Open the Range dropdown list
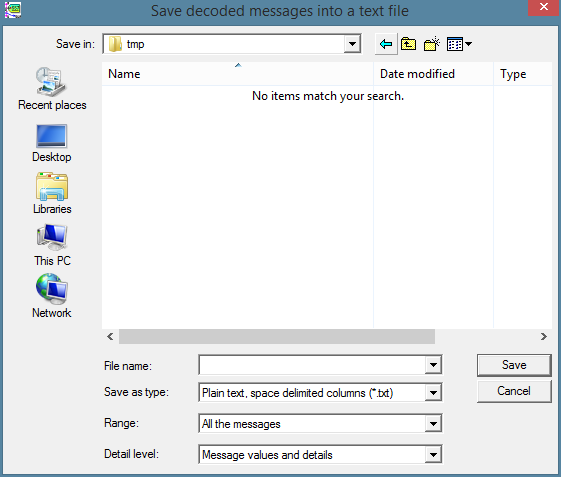 (433, 424)
